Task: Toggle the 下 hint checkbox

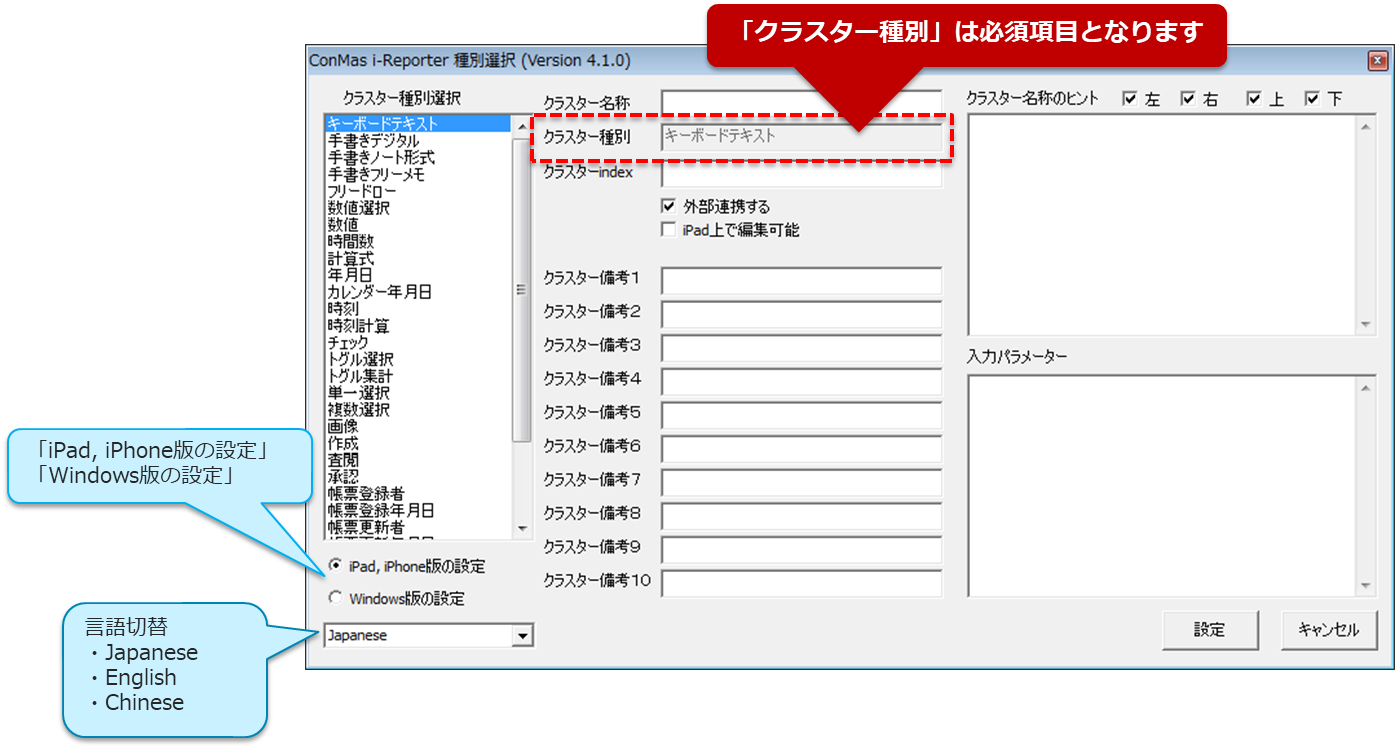Action: pos(1312,99)
